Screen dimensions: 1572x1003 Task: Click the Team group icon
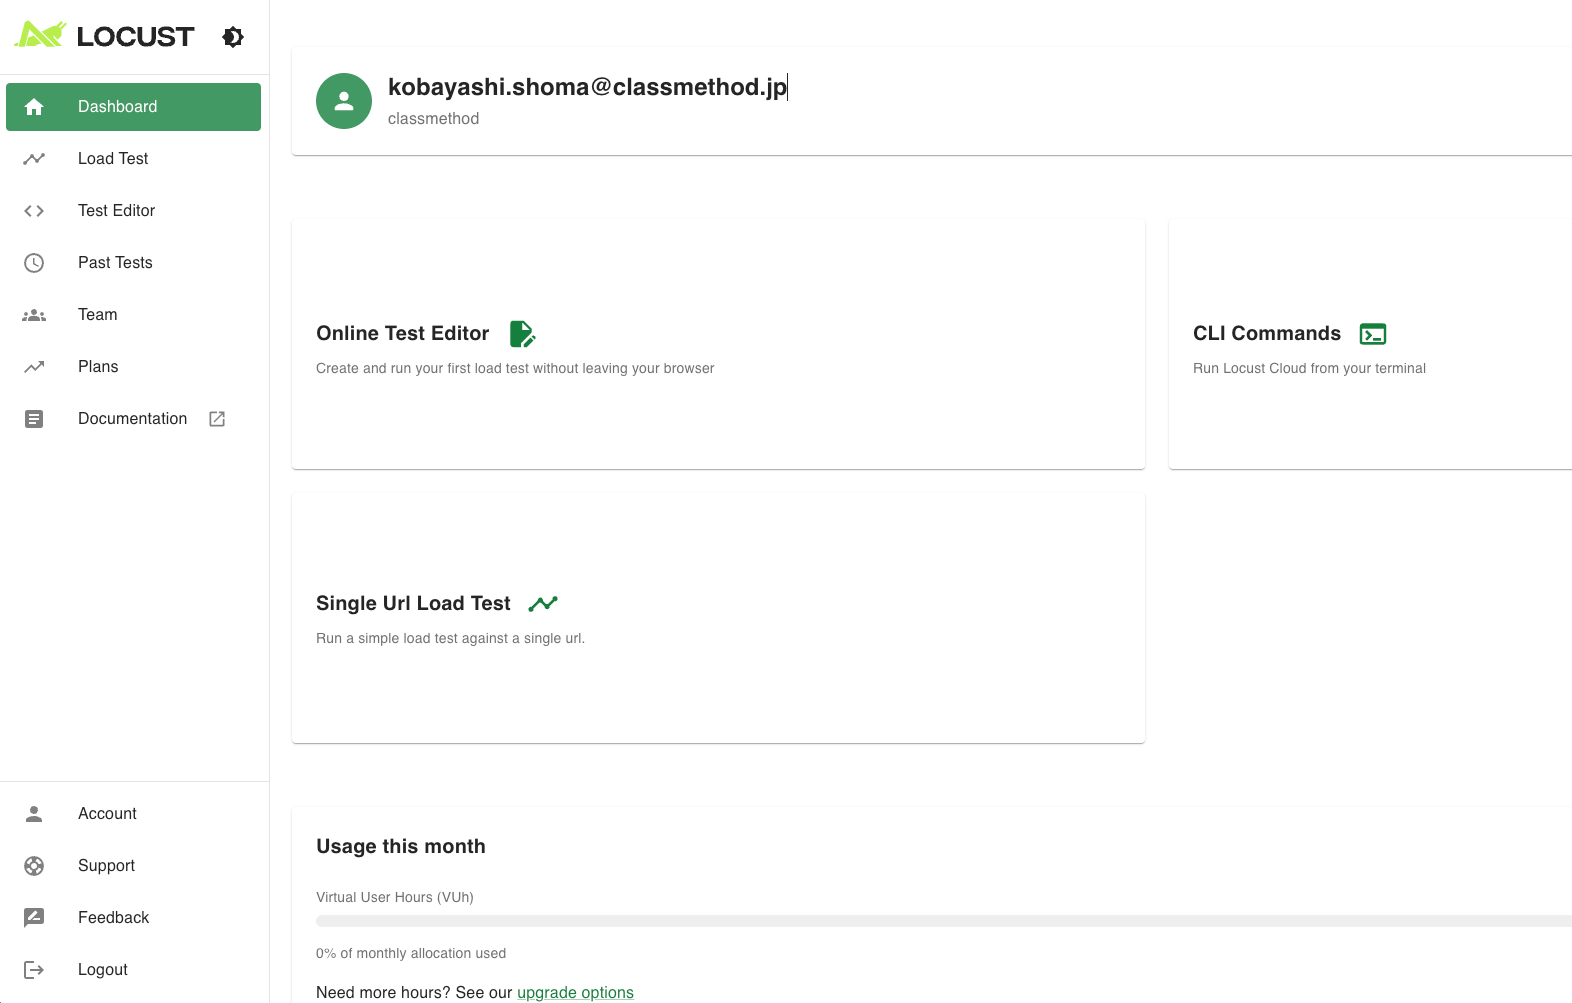[34, 315]
